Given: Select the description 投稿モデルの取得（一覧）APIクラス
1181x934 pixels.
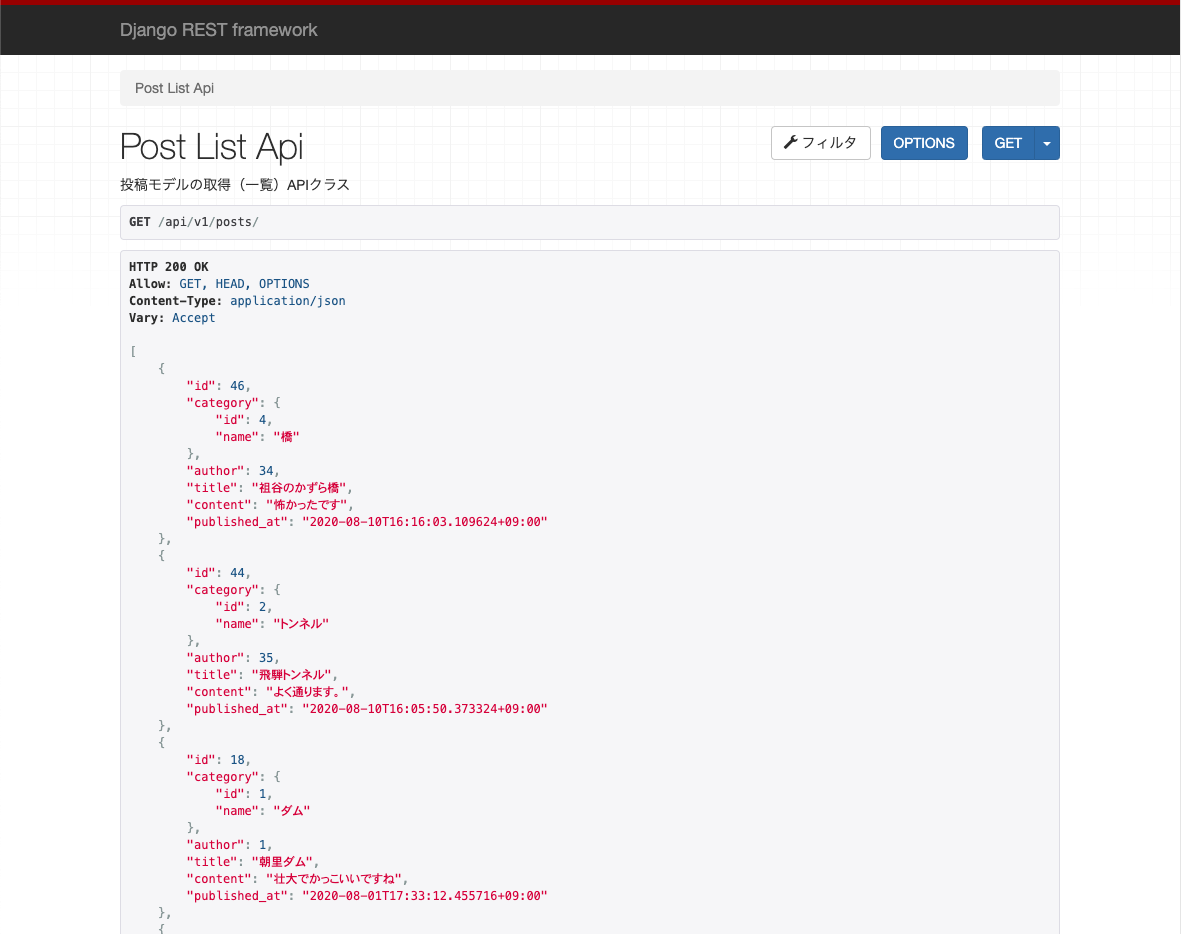Looking at the screenshot, I should [235, 185].
